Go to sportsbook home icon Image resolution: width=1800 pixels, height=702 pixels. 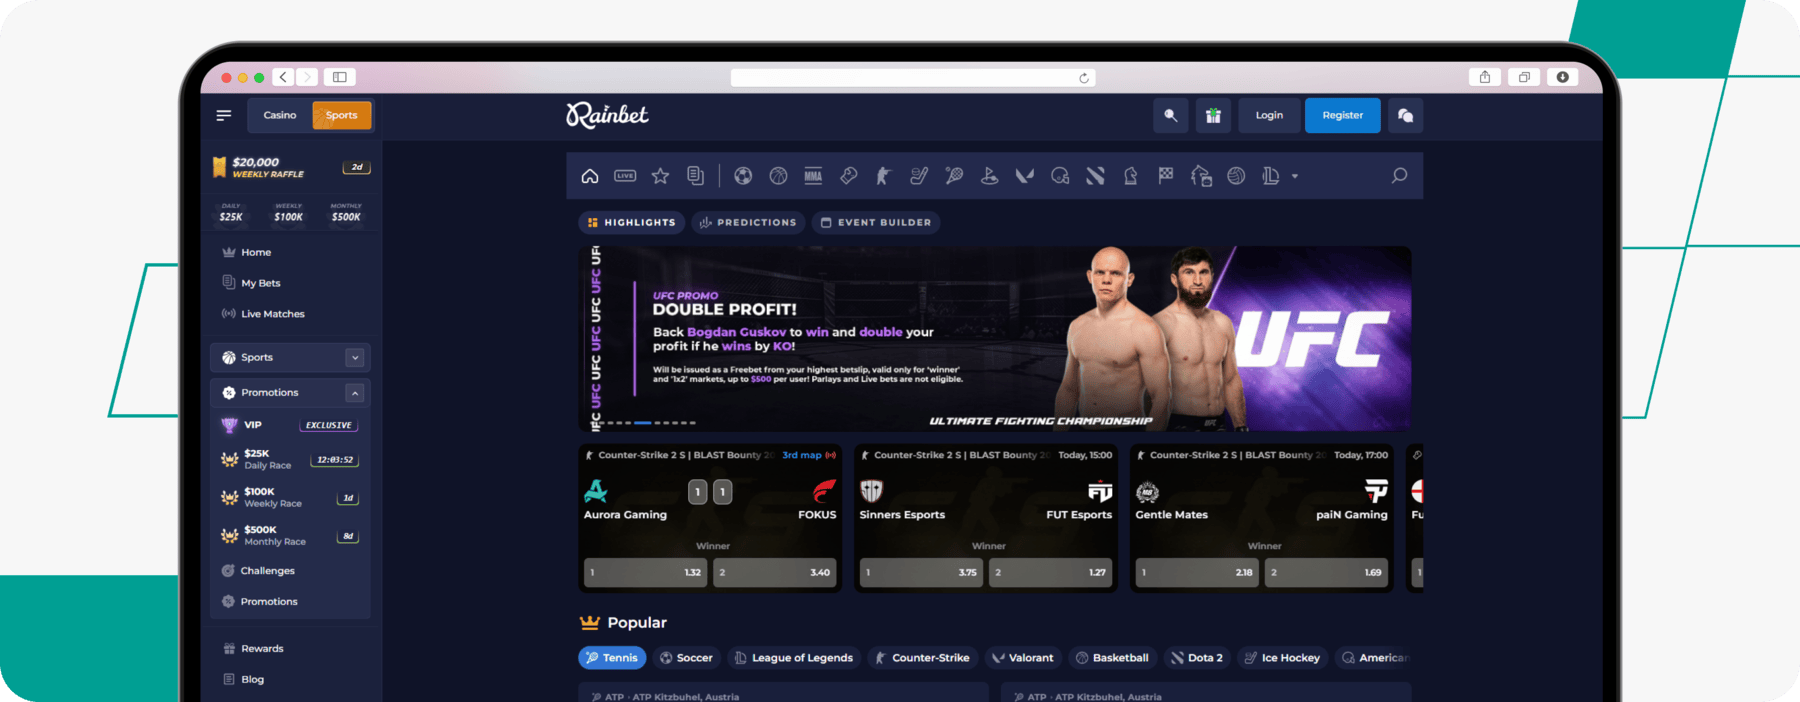pyautogui.click(x=590, y=176)
